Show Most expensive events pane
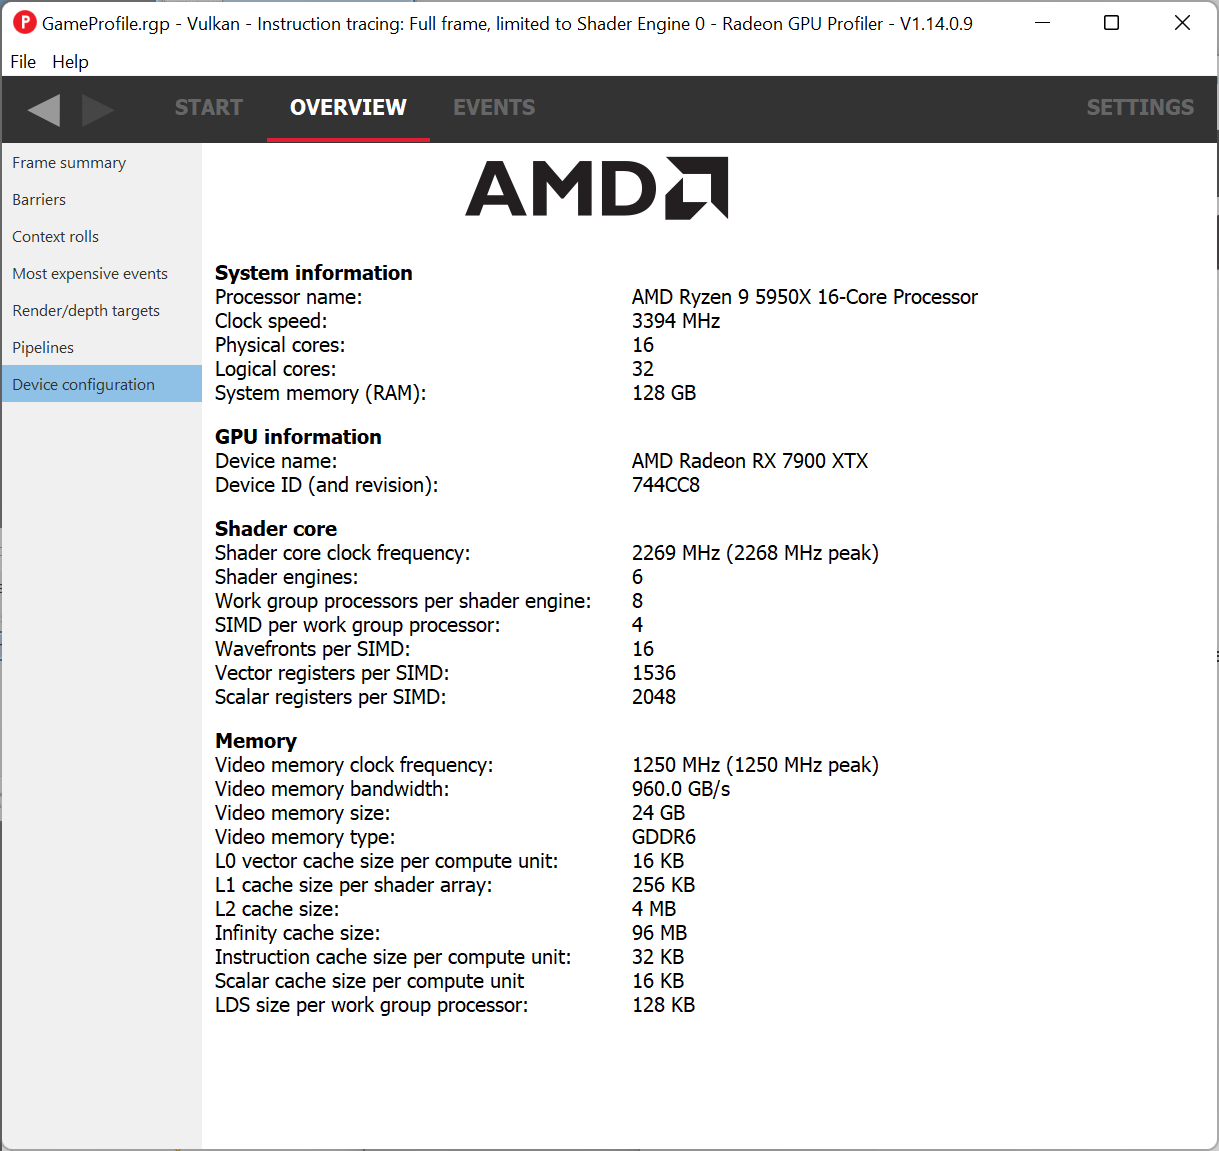Viewport: 1219px width, 1151px height. tap(101, 273)
